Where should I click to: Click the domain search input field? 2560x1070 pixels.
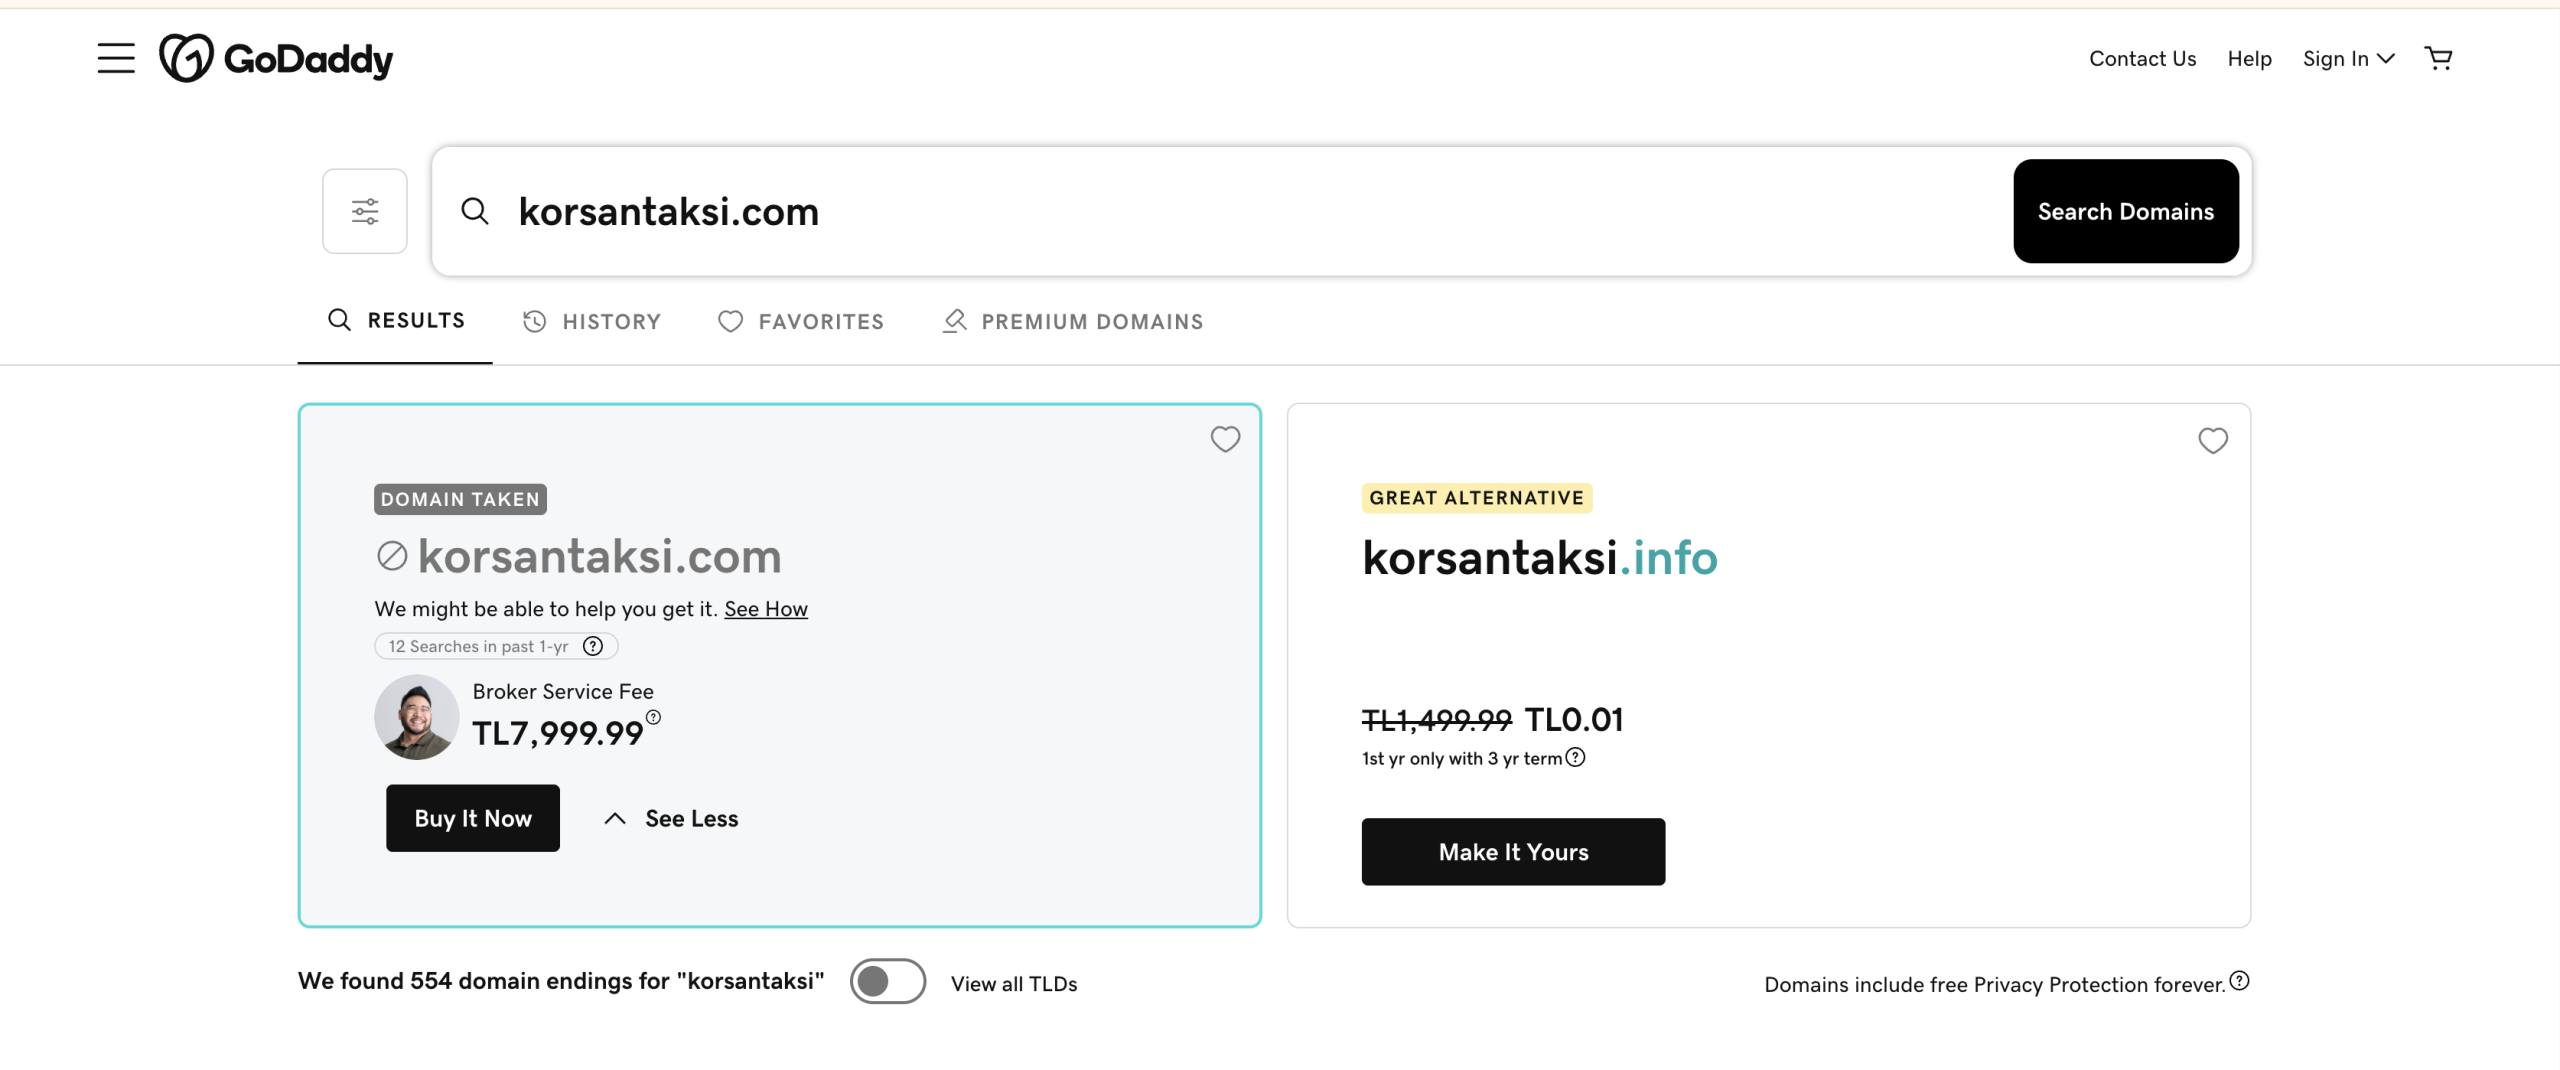click(1200, 211)
